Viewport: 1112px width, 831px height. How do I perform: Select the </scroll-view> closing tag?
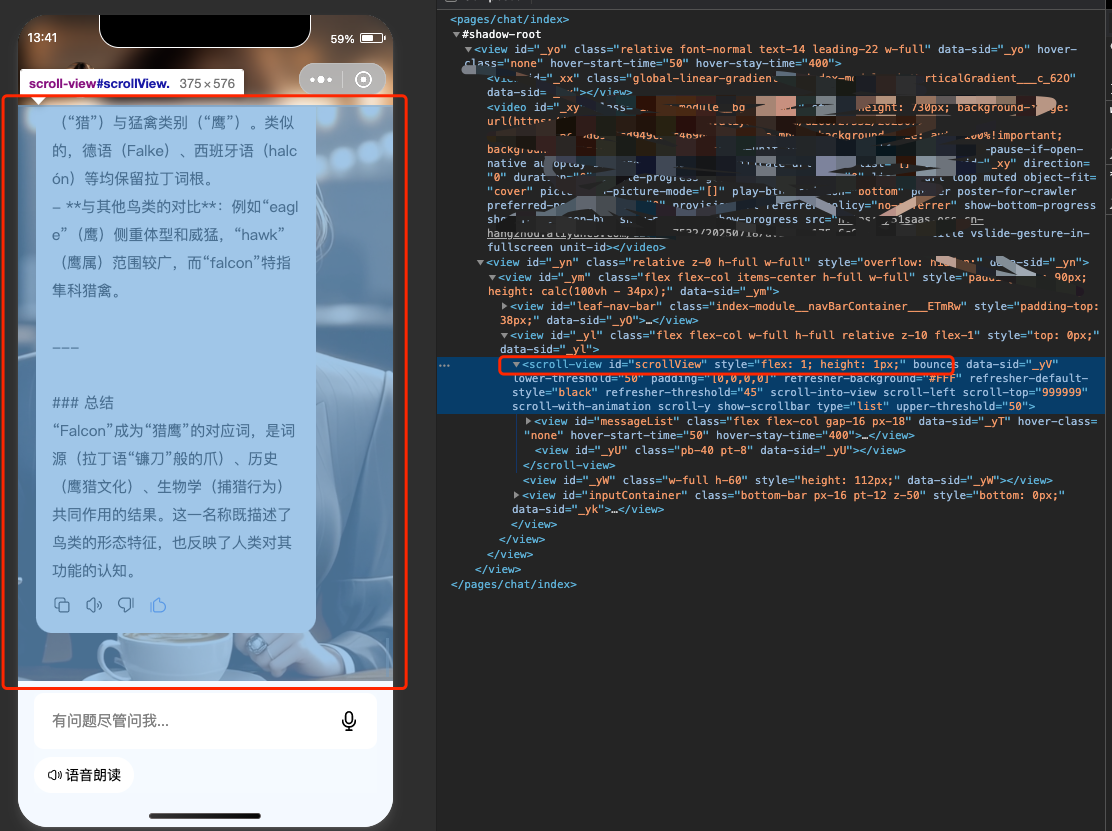pyautogui.click(x=569, y=465)
